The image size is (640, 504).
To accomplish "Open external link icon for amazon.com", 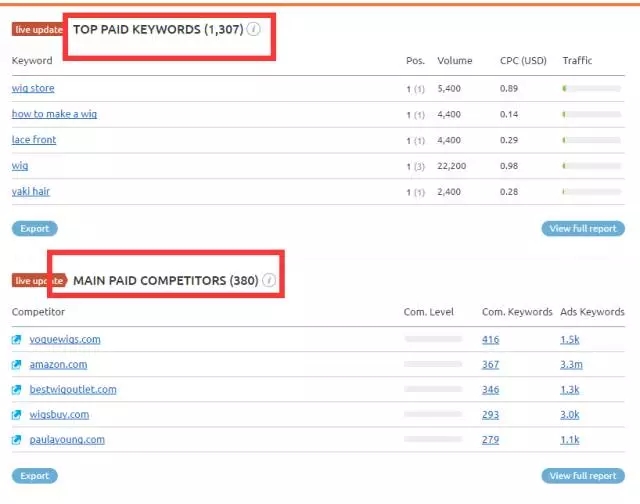I will coord(16,365).
